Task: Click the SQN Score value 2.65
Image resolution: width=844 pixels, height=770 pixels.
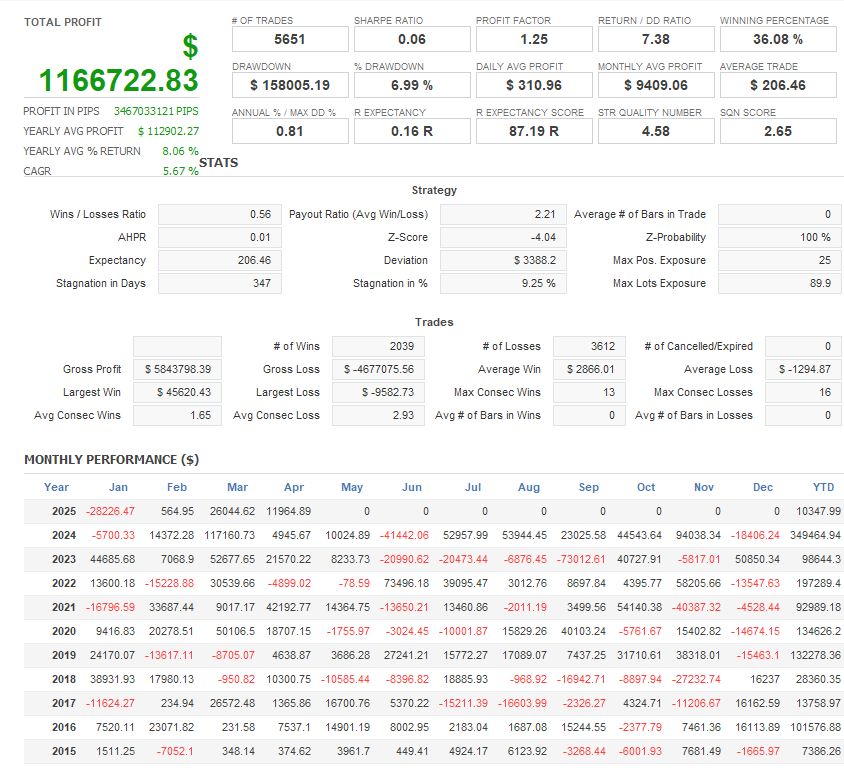Action: [x=778, y=131]
